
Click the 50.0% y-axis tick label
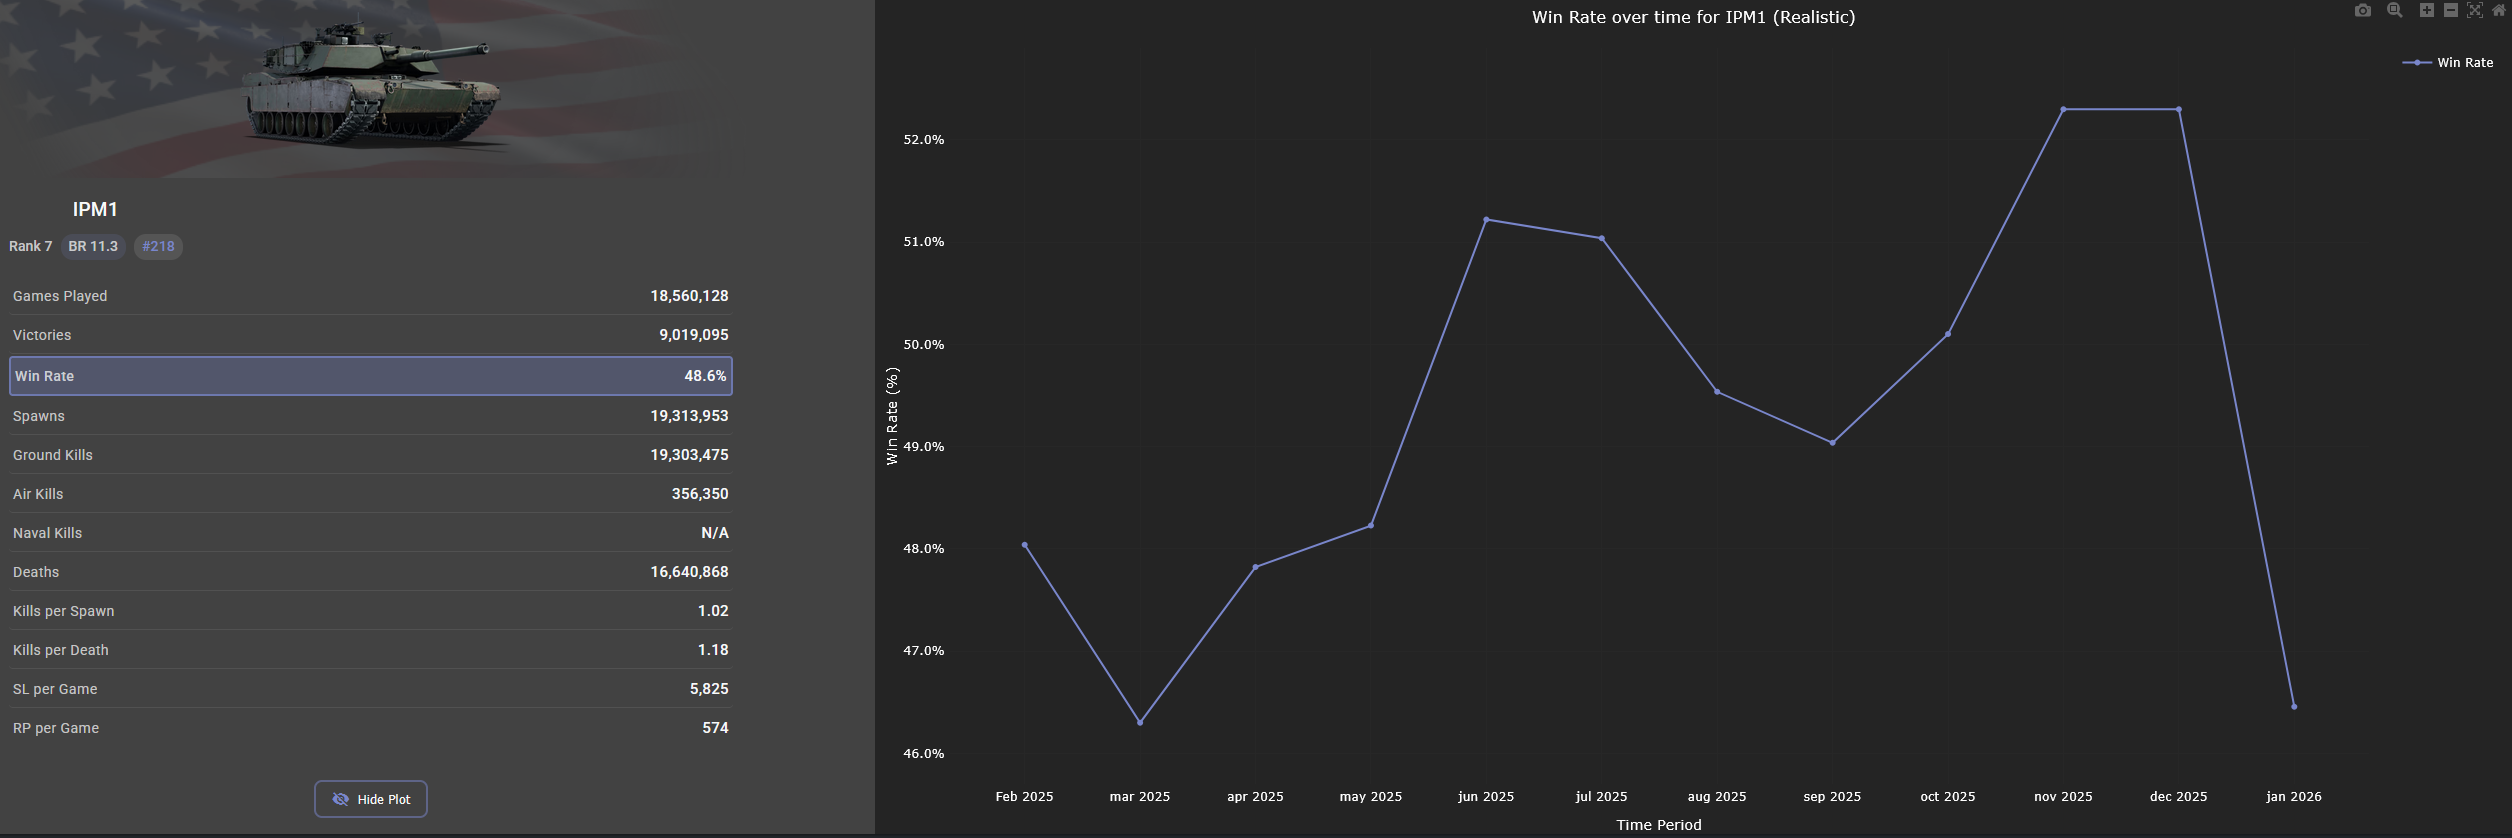(924, 345)
